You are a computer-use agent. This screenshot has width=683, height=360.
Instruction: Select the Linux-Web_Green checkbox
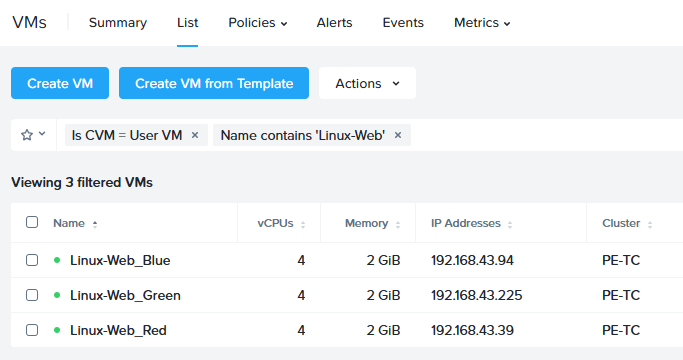pyautogui.click(x=32, y=295)
